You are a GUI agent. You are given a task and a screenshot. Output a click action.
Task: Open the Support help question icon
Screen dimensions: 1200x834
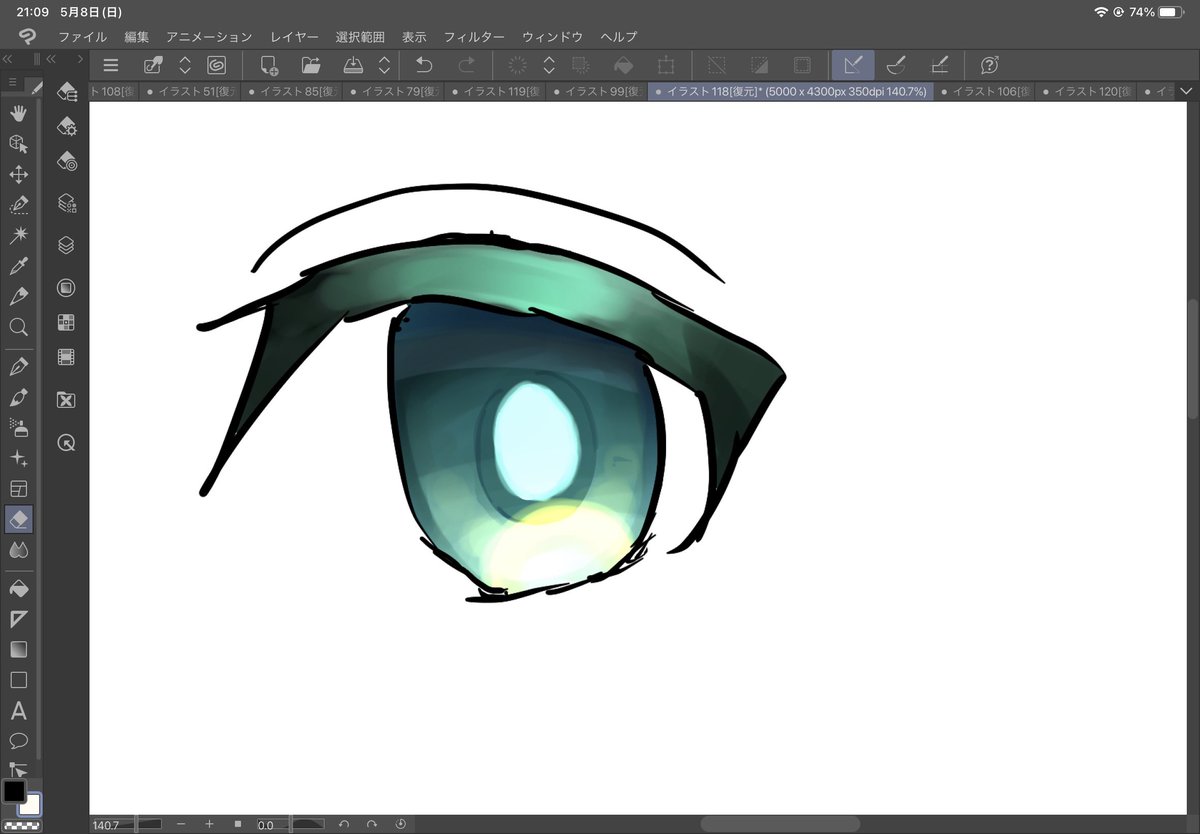coord(989,65)
